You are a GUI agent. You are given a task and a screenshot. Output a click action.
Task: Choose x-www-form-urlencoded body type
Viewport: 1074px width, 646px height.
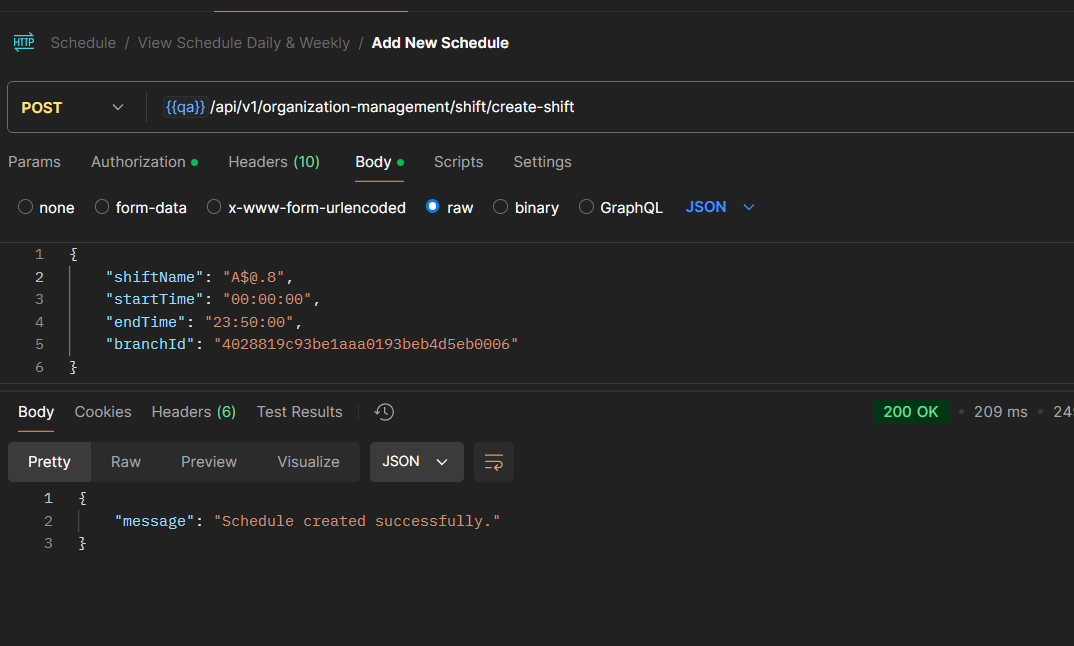click(x=214, y=207)
